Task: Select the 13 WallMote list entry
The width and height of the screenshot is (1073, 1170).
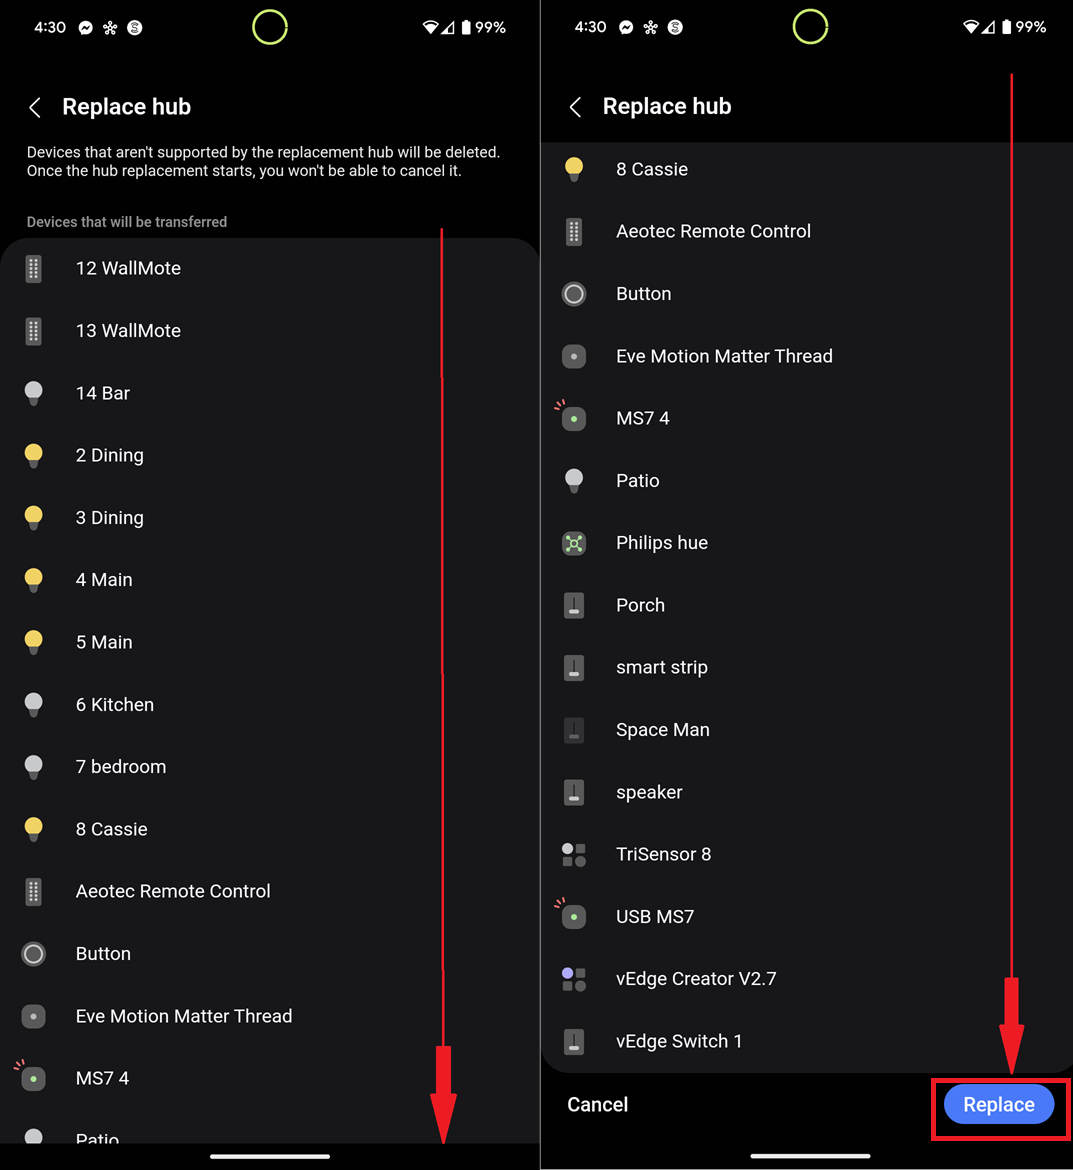Action: tap(128, 331)
